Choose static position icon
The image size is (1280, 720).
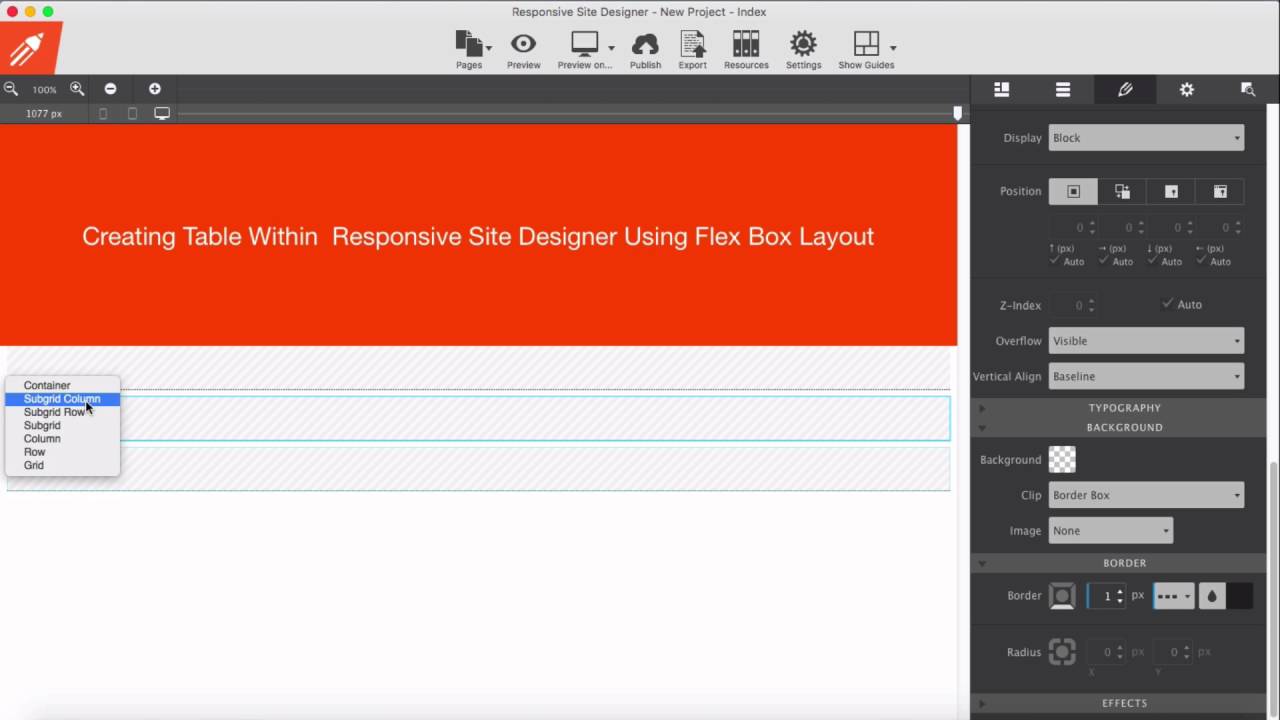click(1073, 192)
